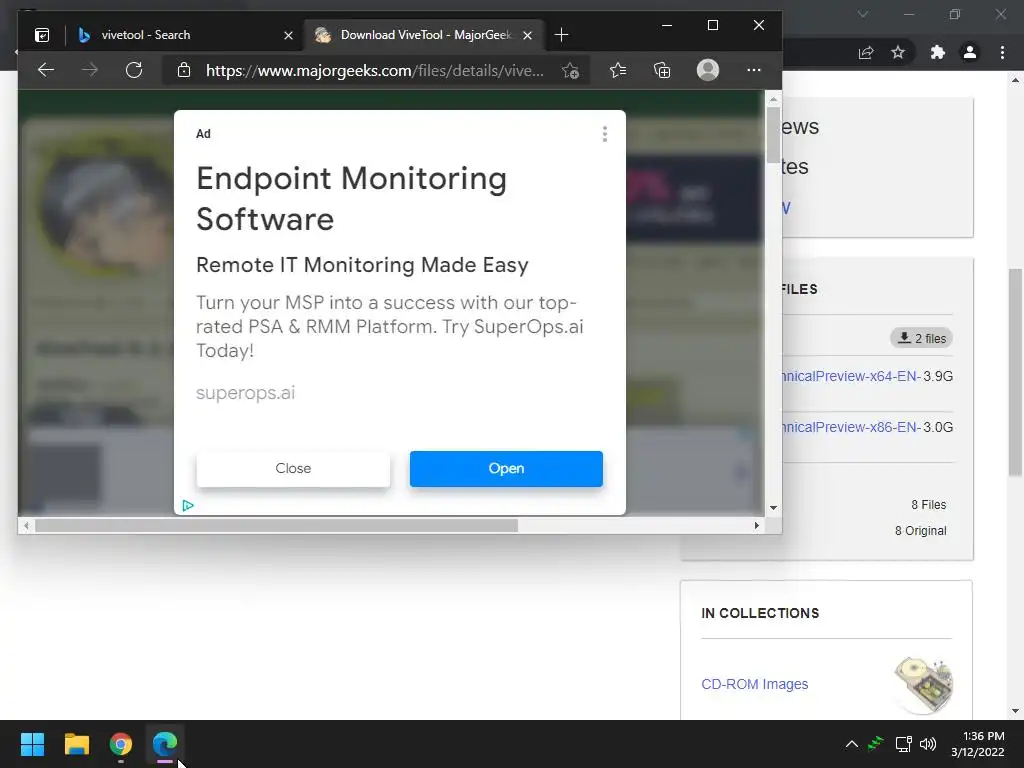The width and height of the screenshot is (1024, 768).
Task: Share page icon in Chrome window
Action: click(866, 53)
